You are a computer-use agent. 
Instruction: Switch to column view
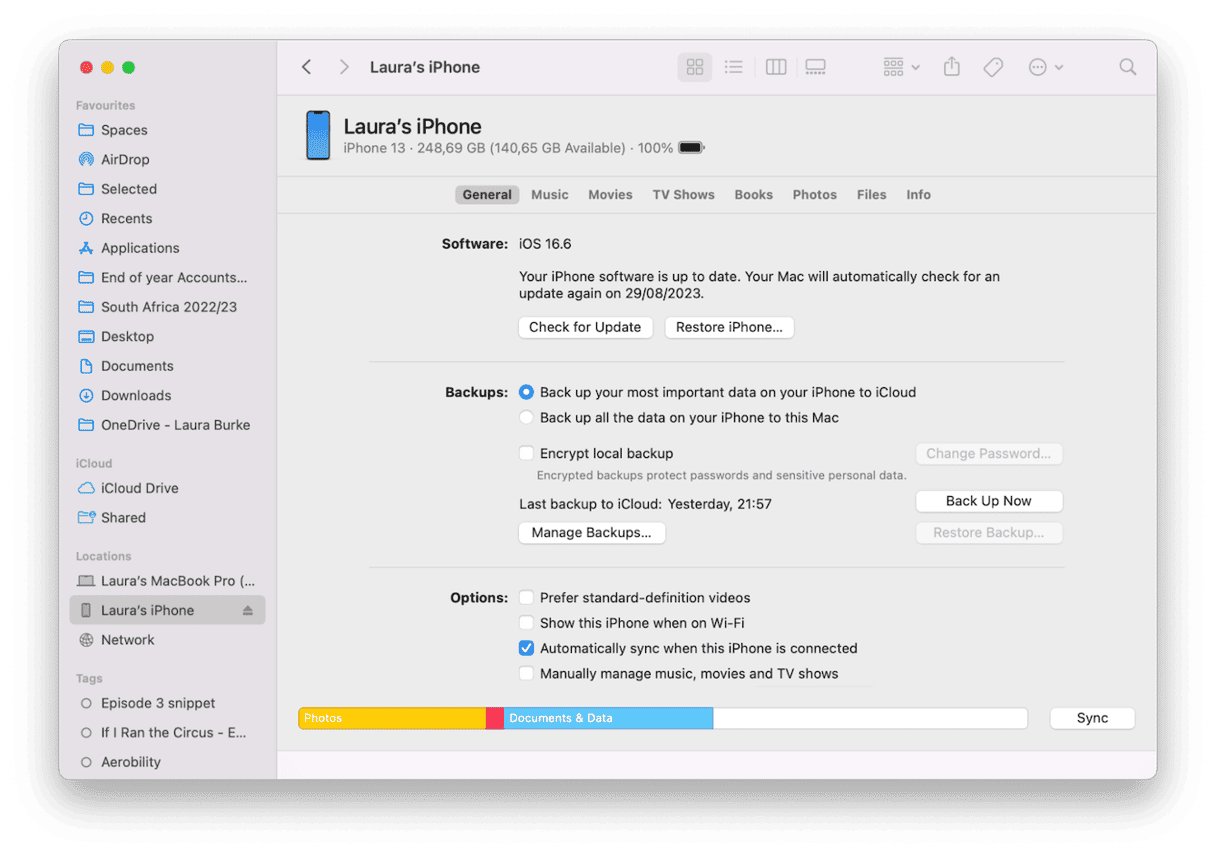[x=775, y=66]
